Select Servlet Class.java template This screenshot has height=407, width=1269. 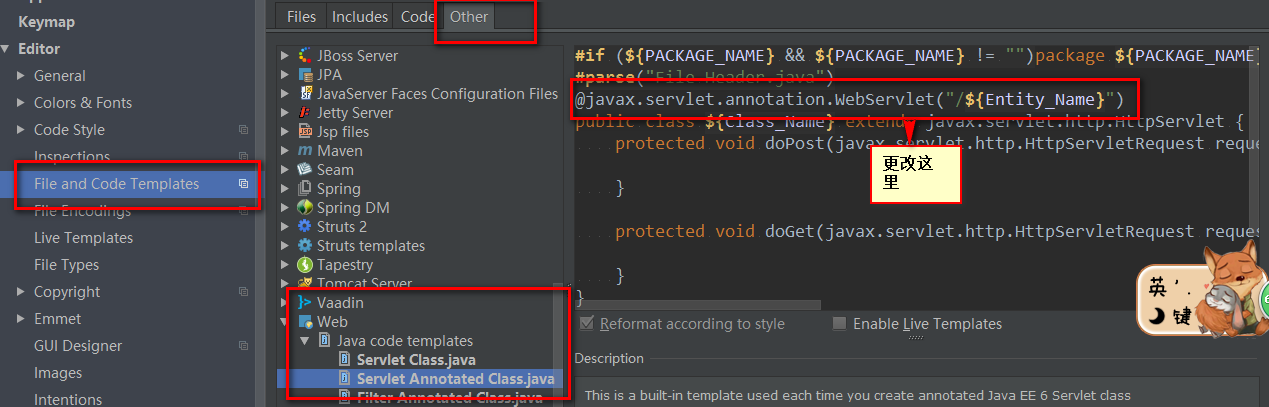(416, 360)
